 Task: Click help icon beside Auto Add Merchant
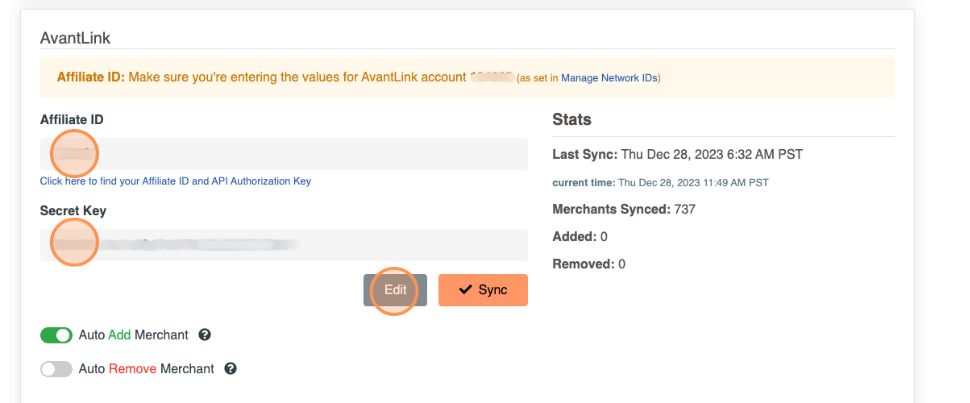[x=205, y=336]
